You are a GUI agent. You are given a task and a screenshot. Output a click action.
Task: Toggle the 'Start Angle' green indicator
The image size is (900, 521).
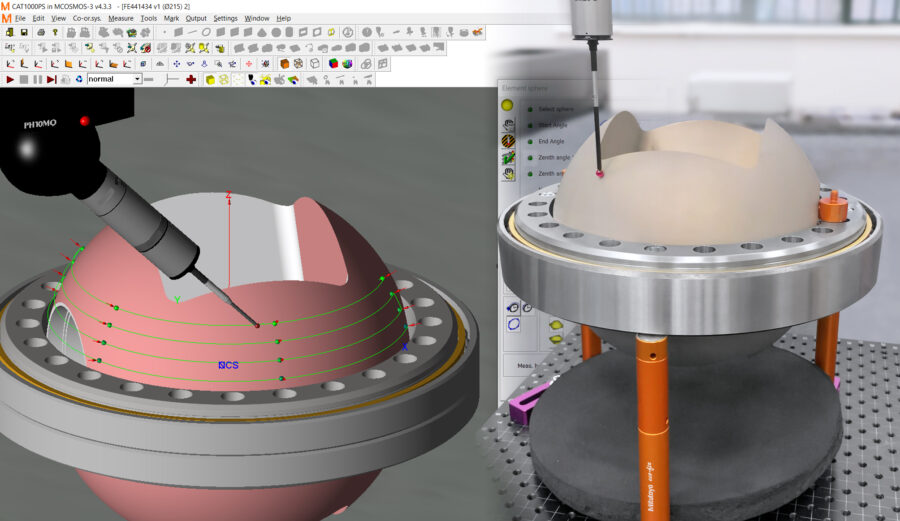[x=529, y=125]
